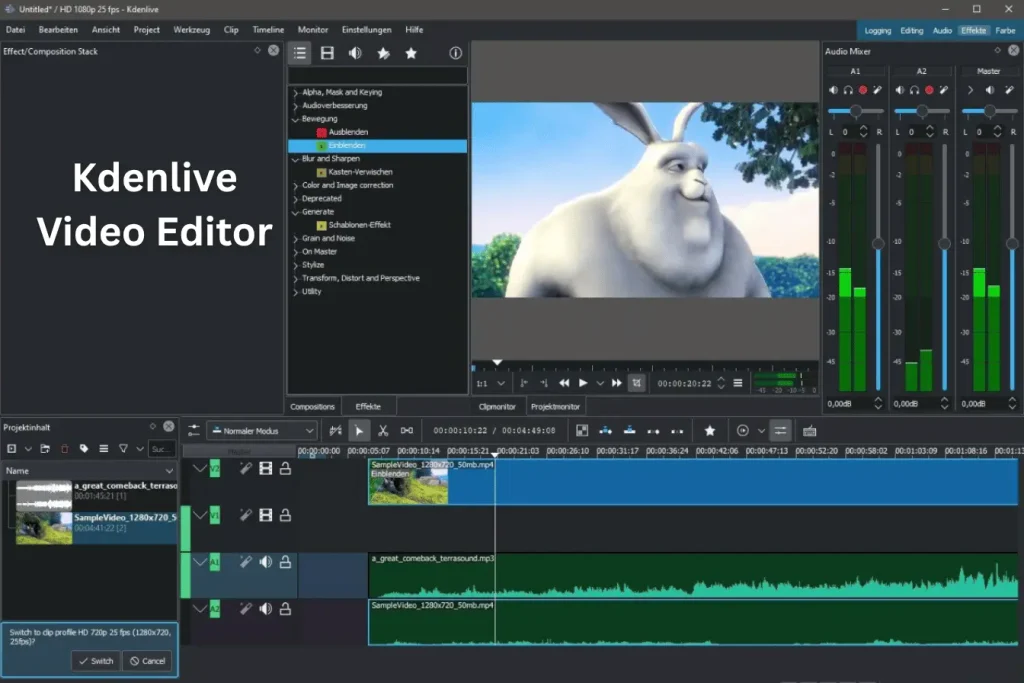Rewind playback in the monitor
The image size is (1024, 683).
(564, 383)
